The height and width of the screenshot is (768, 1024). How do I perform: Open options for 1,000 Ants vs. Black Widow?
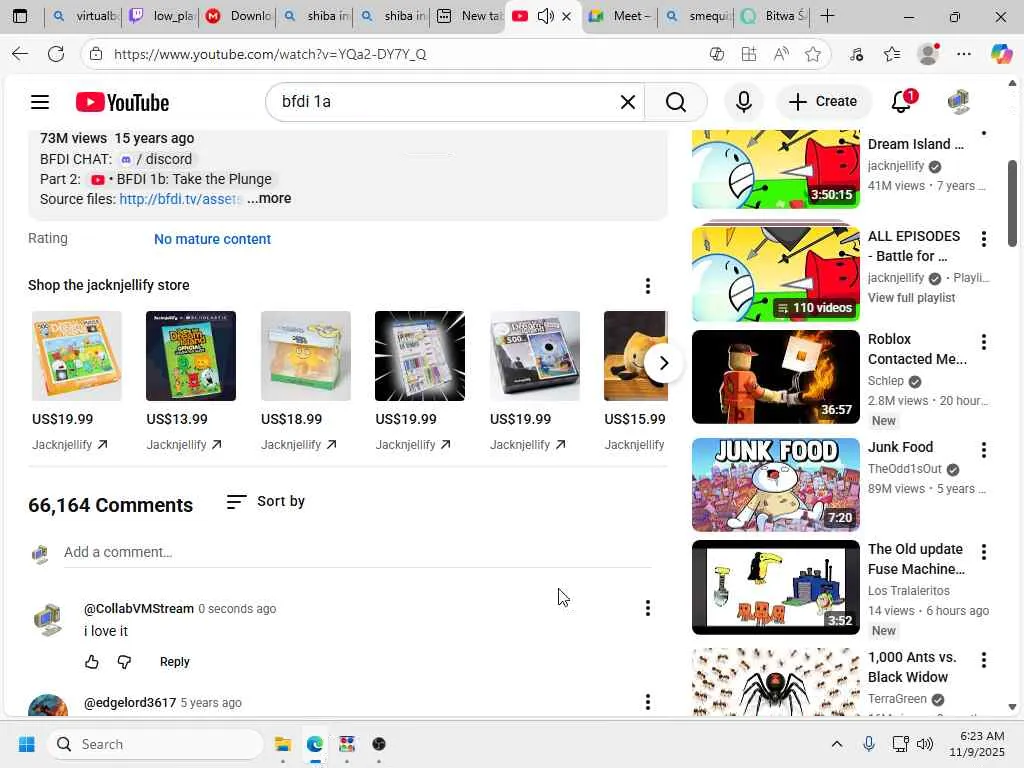[x=984, y=660]
